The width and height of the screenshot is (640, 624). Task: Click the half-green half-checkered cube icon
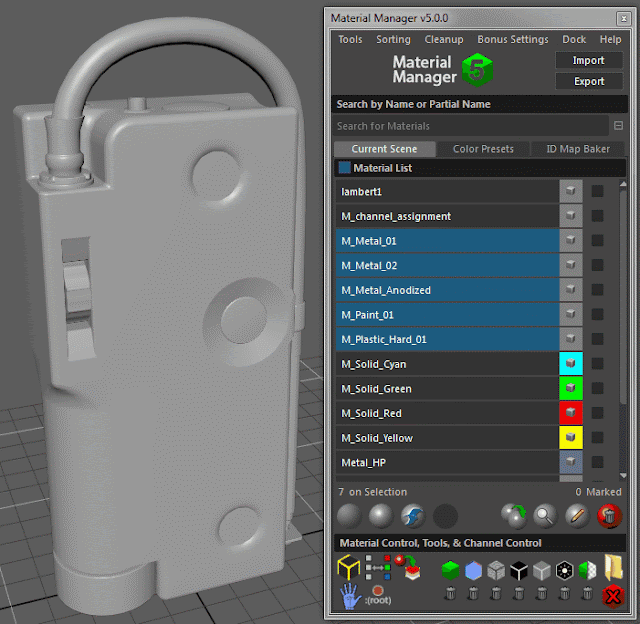588,570
